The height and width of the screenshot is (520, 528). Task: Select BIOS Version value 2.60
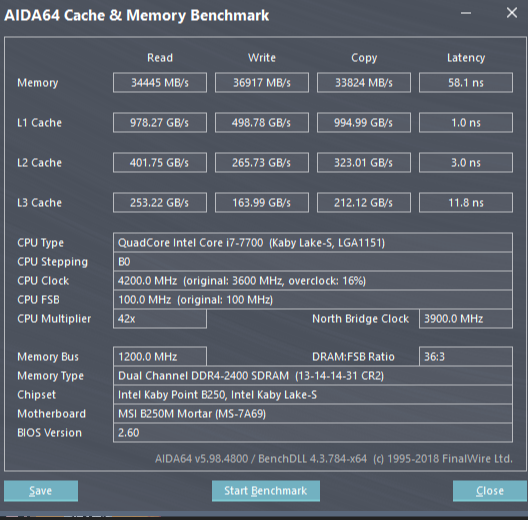313,433
